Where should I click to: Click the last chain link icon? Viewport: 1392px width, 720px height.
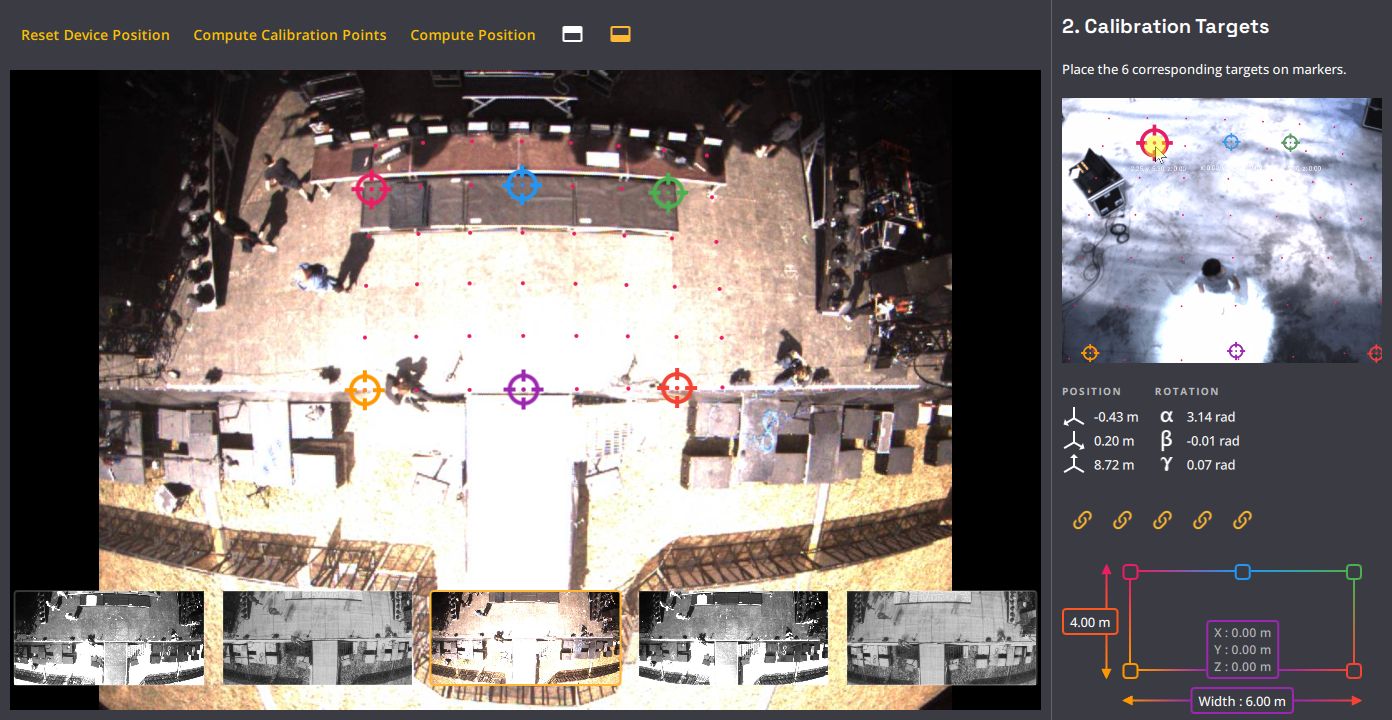tap(1242, 520)
